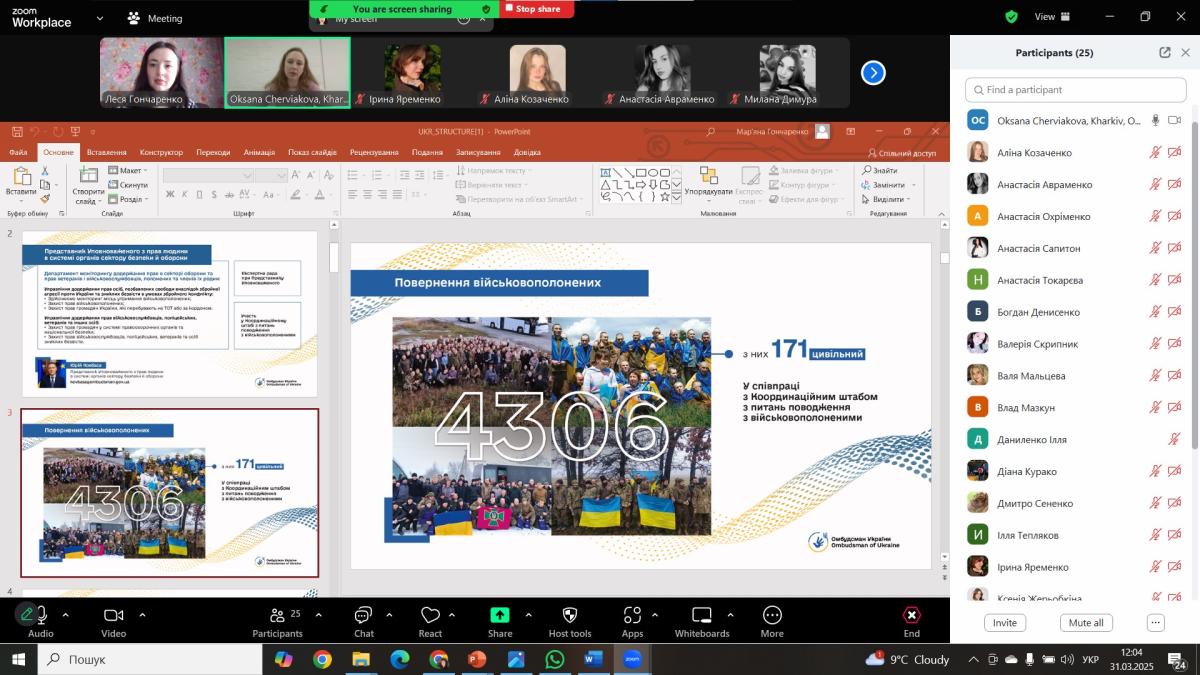
Task: Click the More options ellipsis icon
Action: tap(772, 616)
